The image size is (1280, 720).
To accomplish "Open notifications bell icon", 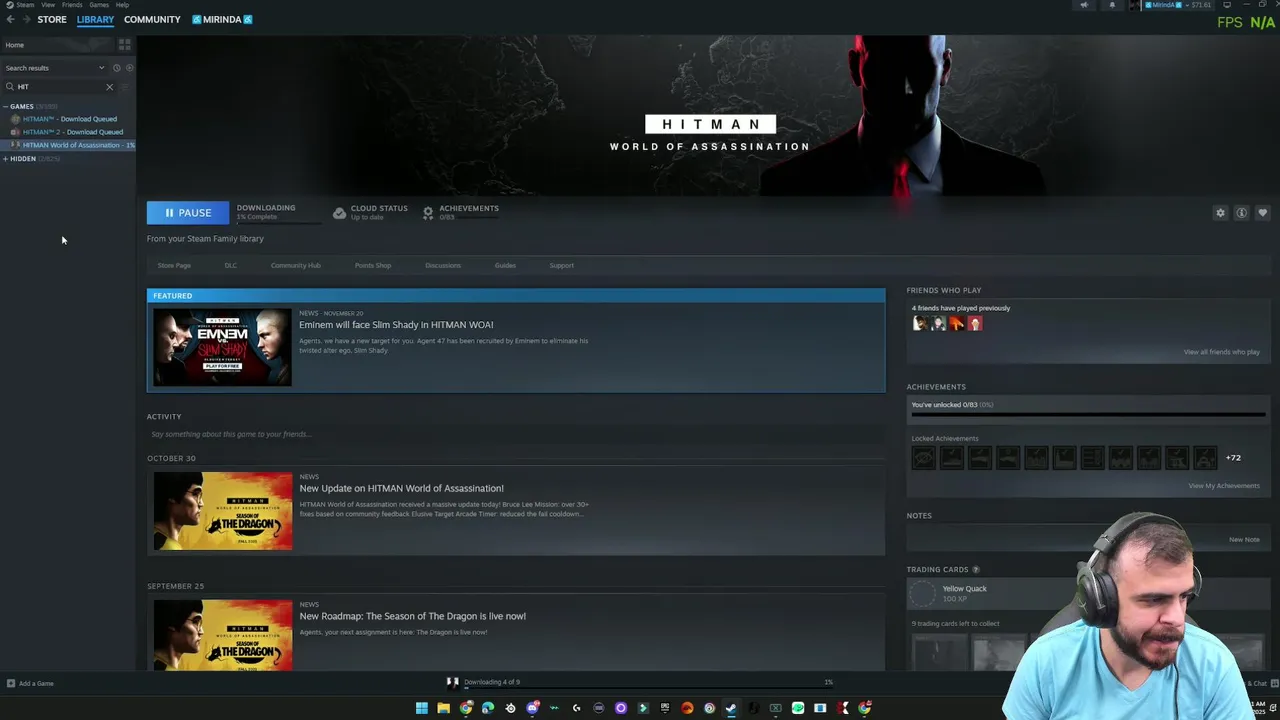I will (1112, 5).
